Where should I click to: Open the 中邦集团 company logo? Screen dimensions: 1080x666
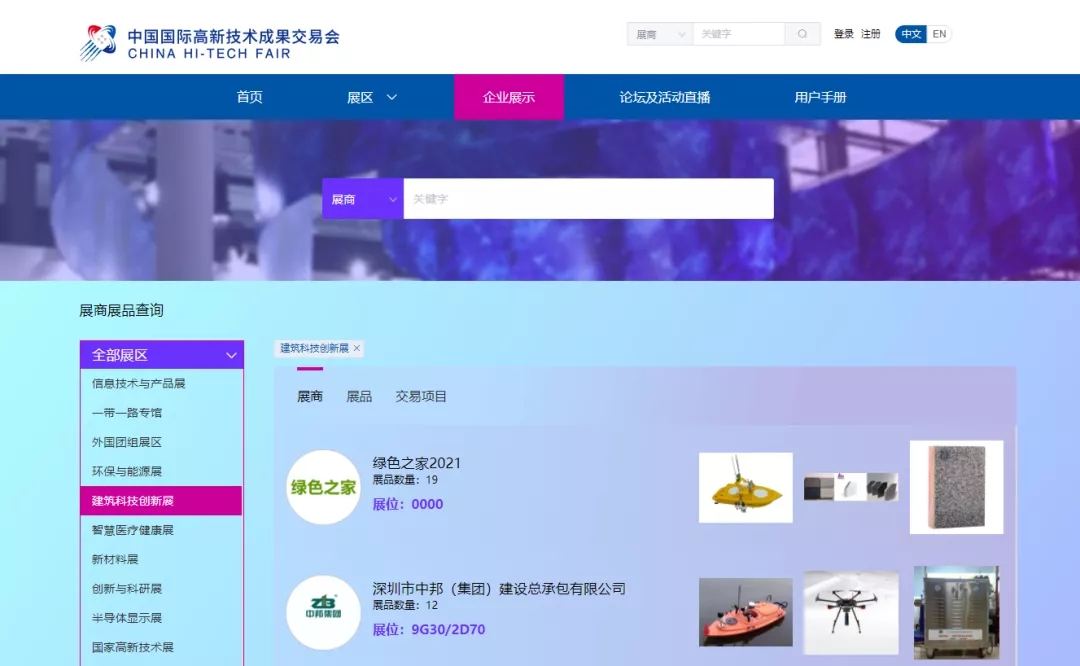pos(323,612)
